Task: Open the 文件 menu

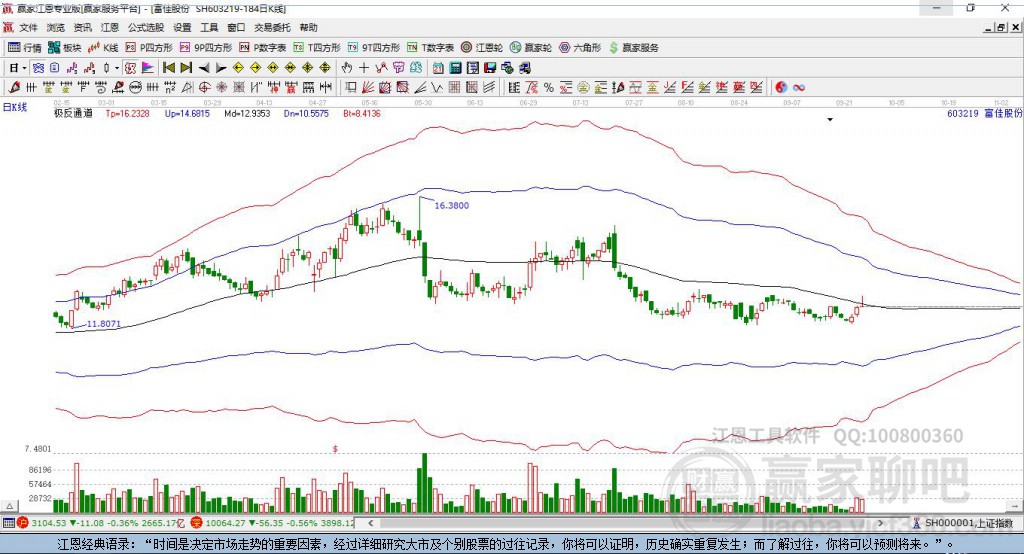Action: pyautogui.click(x=28, y=27)
